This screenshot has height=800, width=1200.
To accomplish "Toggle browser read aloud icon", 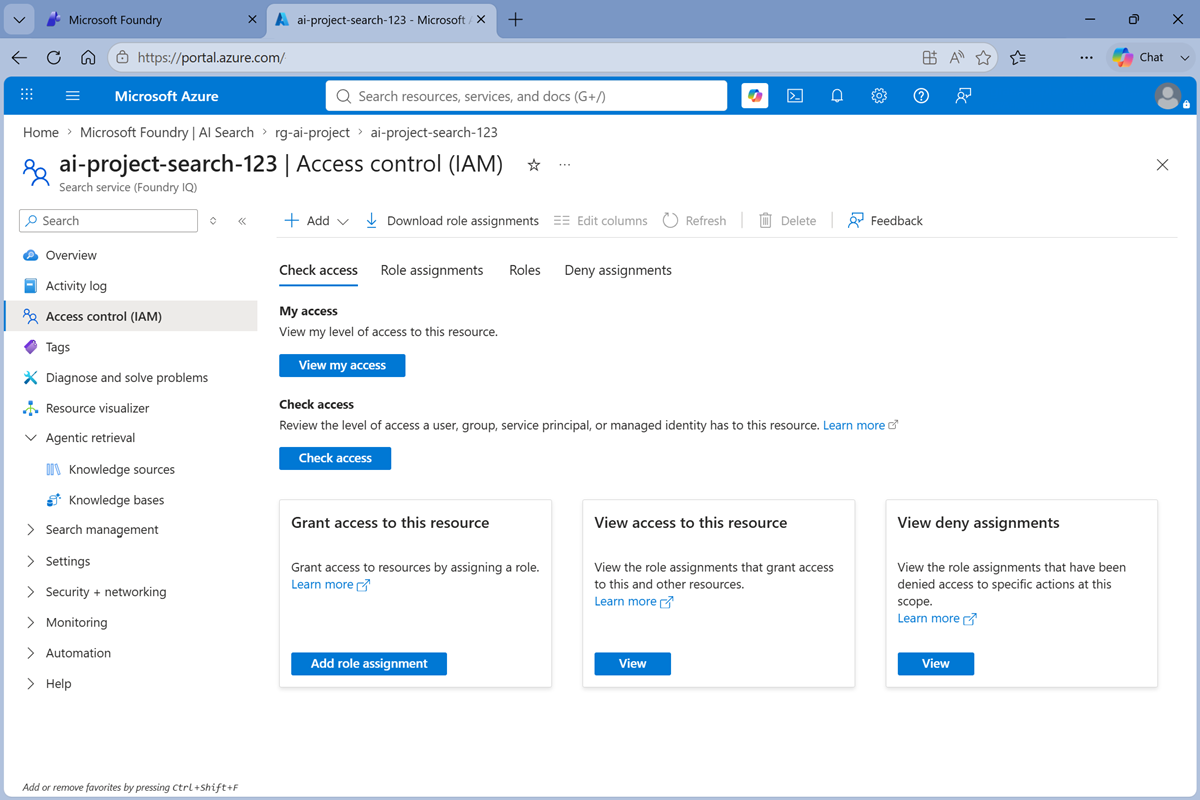I will [957, 58].
